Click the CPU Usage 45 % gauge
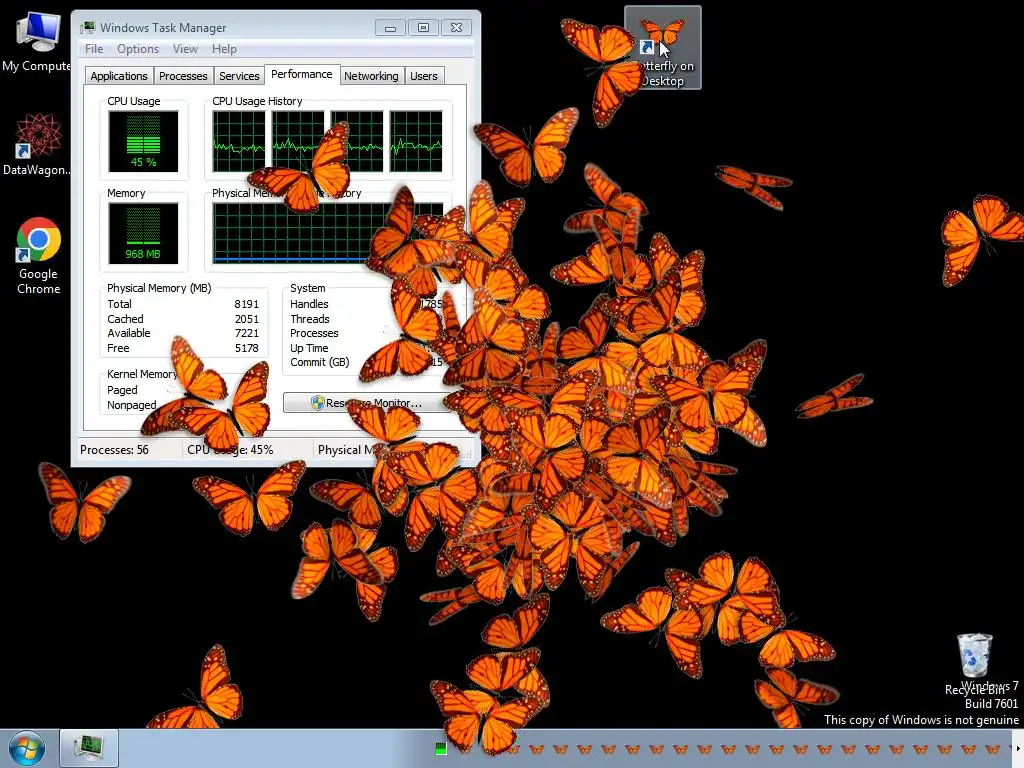 click(x=143, y=141)
